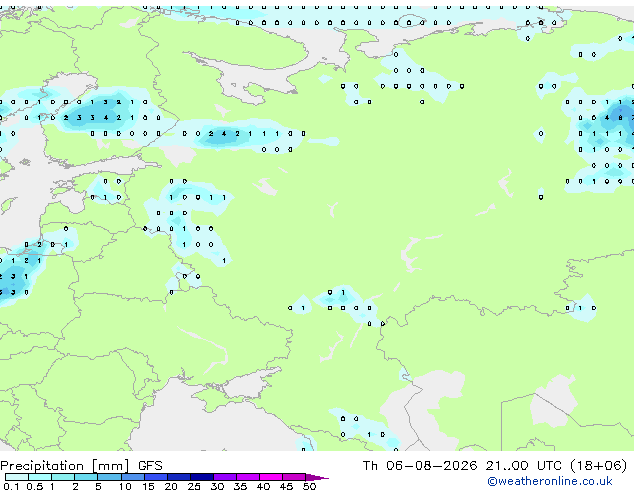Click the '21..00 UTC' time text

pos(524,466)
